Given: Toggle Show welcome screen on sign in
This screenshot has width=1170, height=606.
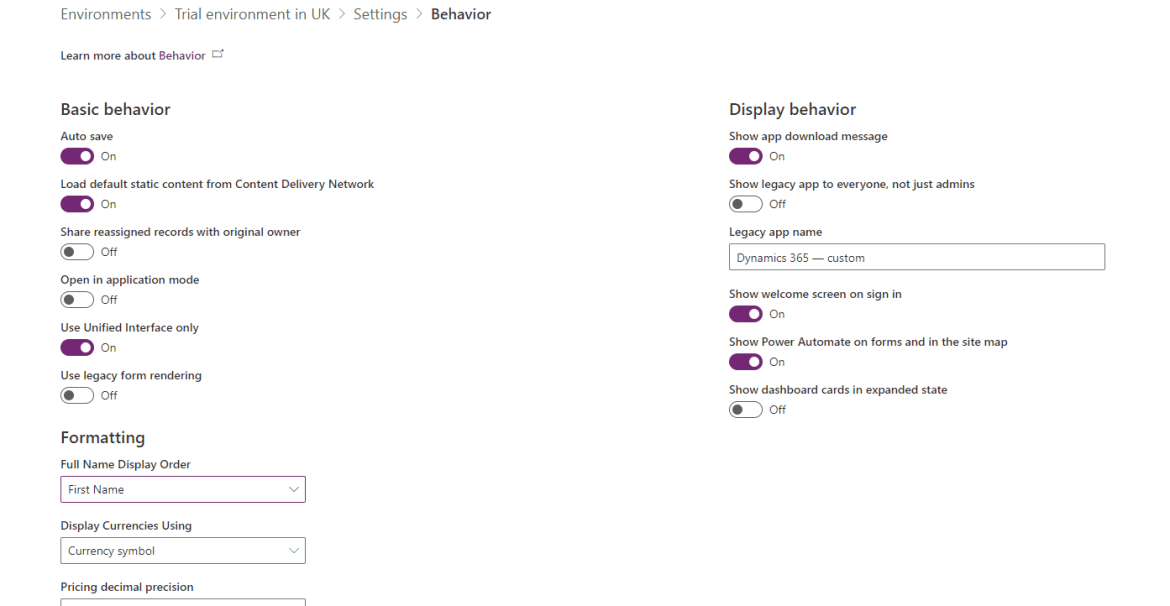Looking at the screenshot, I should tap(745, 313).
